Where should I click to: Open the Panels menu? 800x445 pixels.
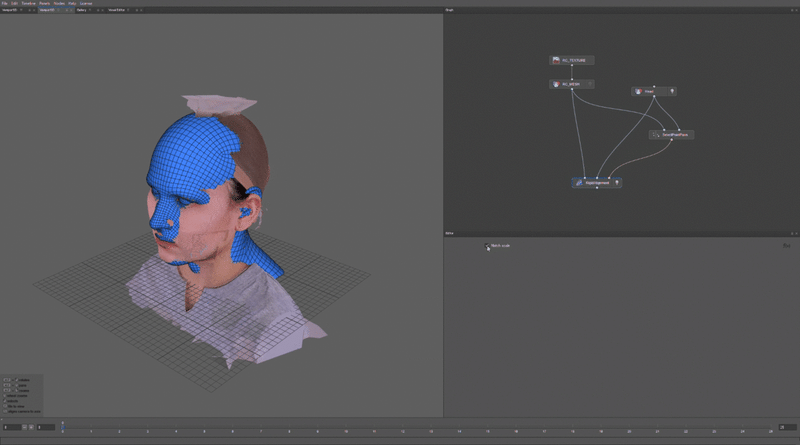click(x=44, y=3)
